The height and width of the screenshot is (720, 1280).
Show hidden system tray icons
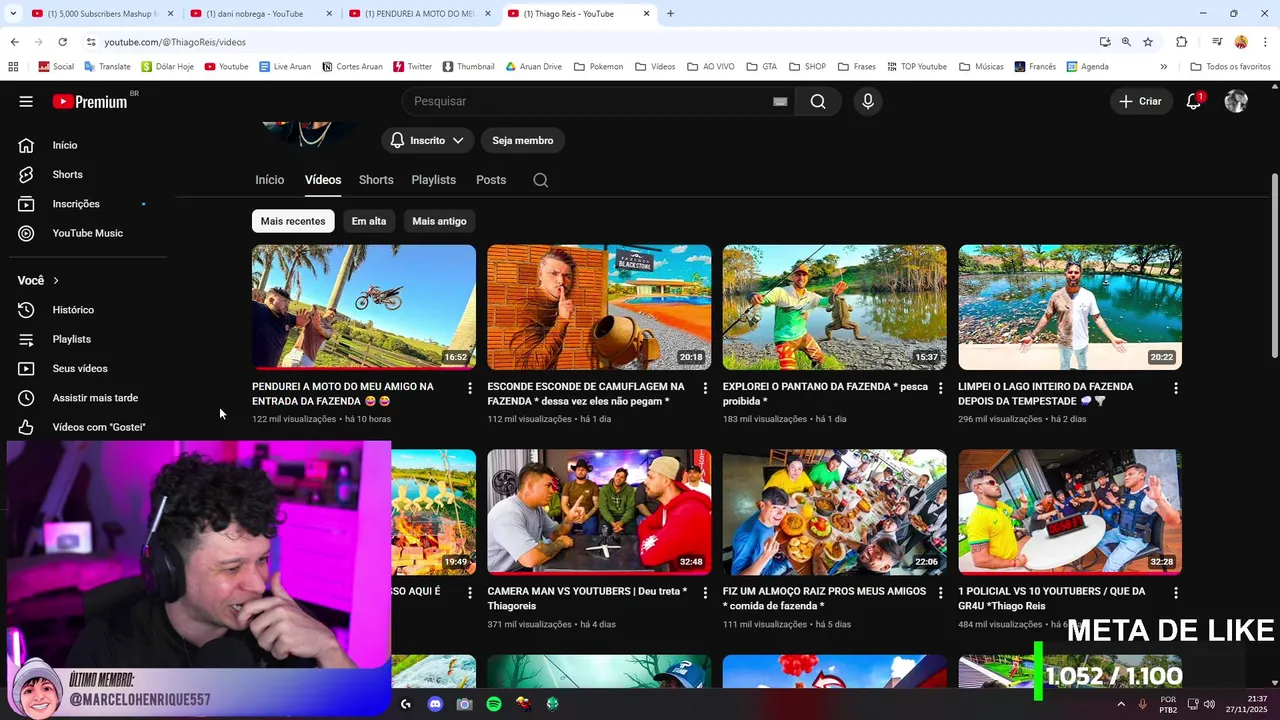point(1121,704)
